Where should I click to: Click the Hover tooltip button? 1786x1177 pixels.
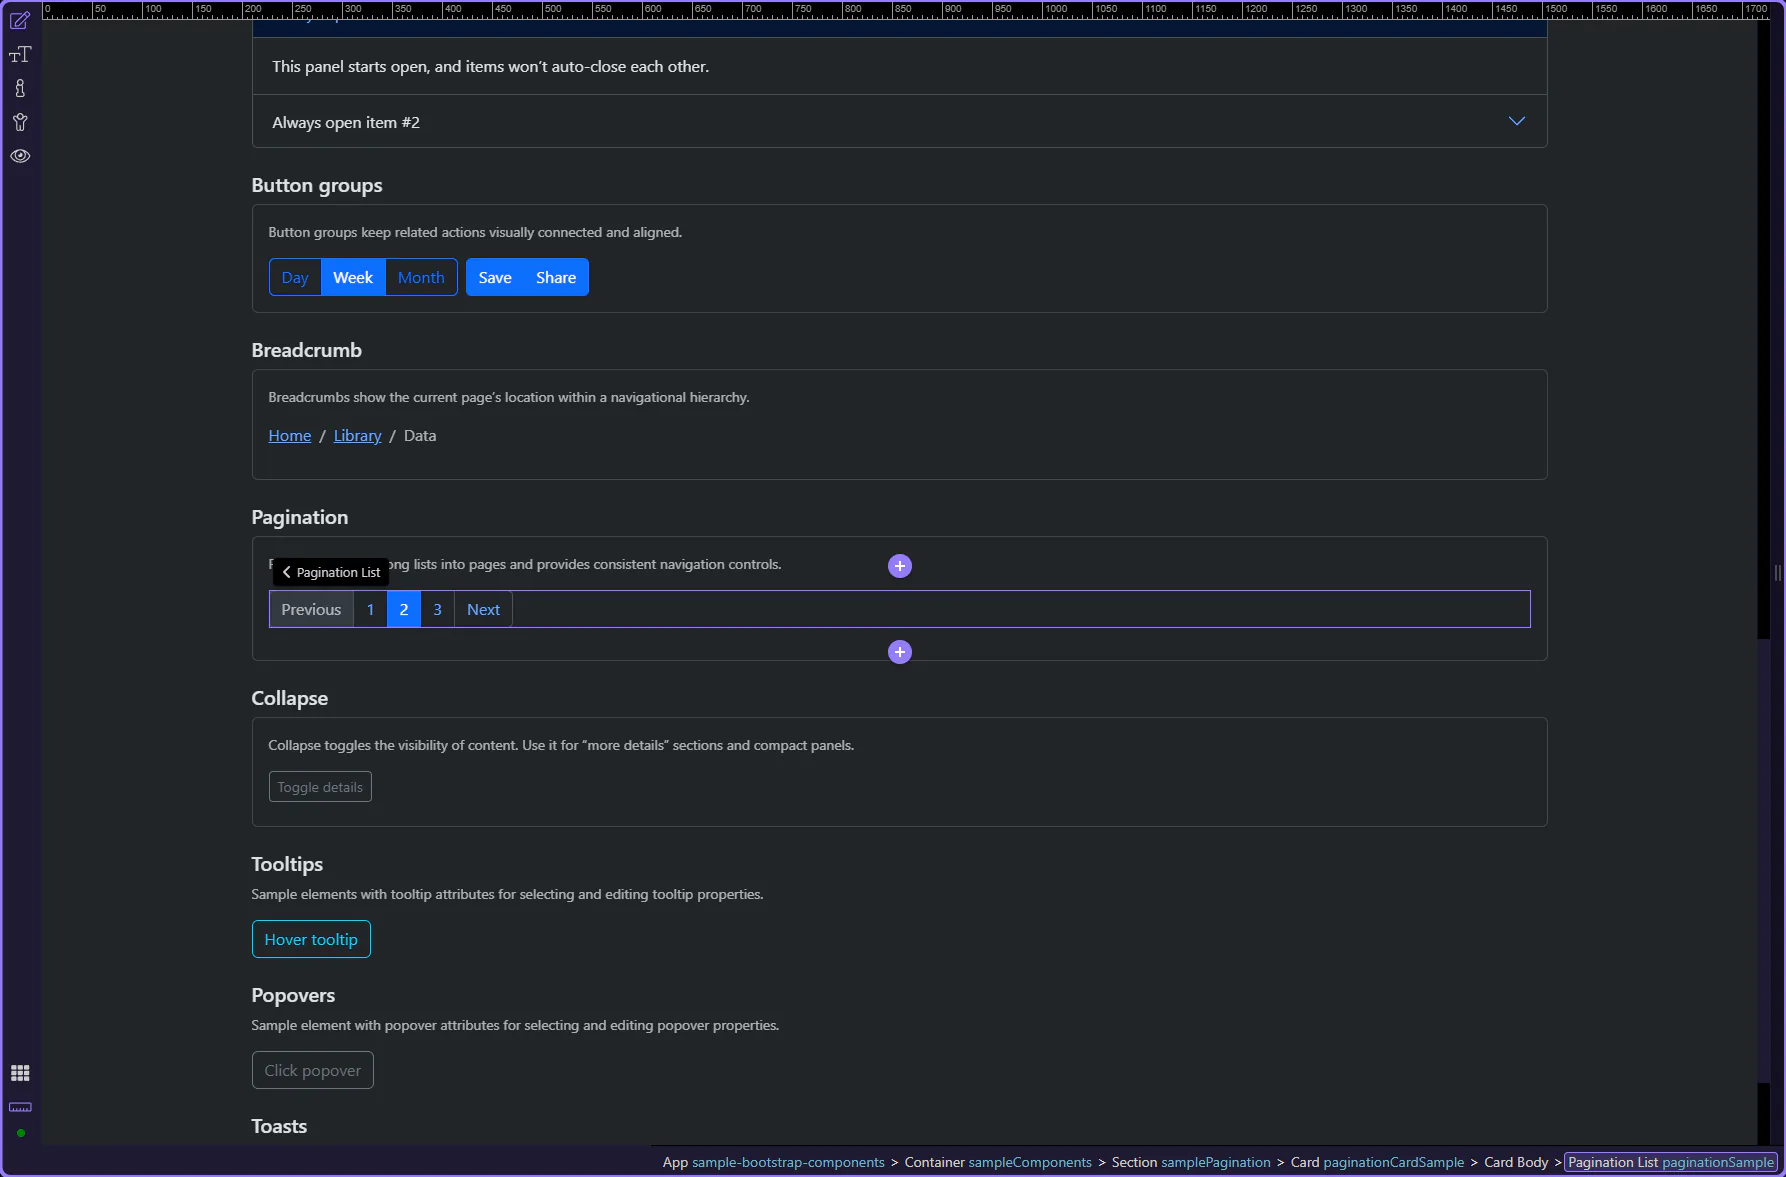(311, 940)
